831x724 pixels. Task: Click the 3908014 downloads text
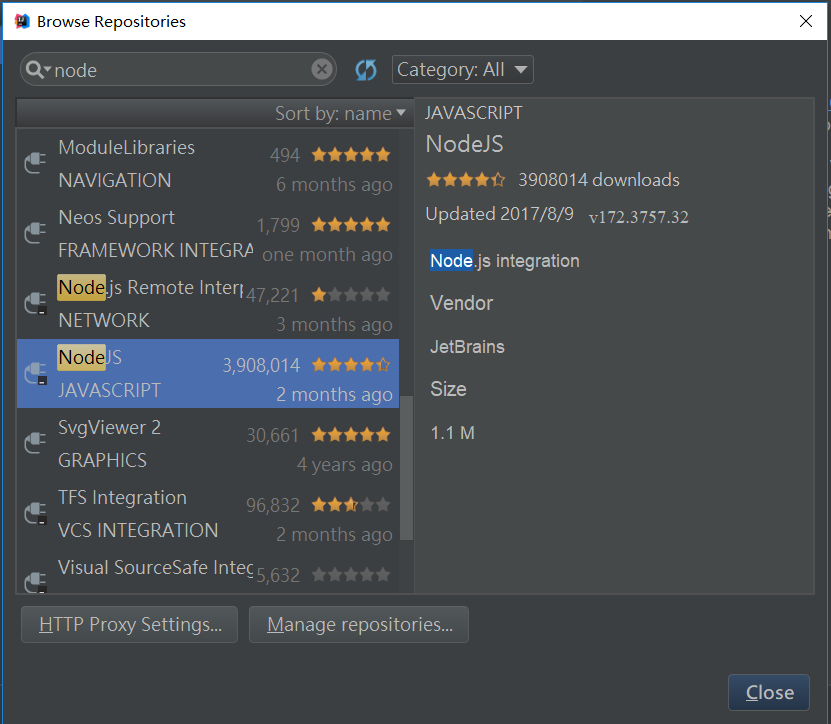[x=598, y=180]
